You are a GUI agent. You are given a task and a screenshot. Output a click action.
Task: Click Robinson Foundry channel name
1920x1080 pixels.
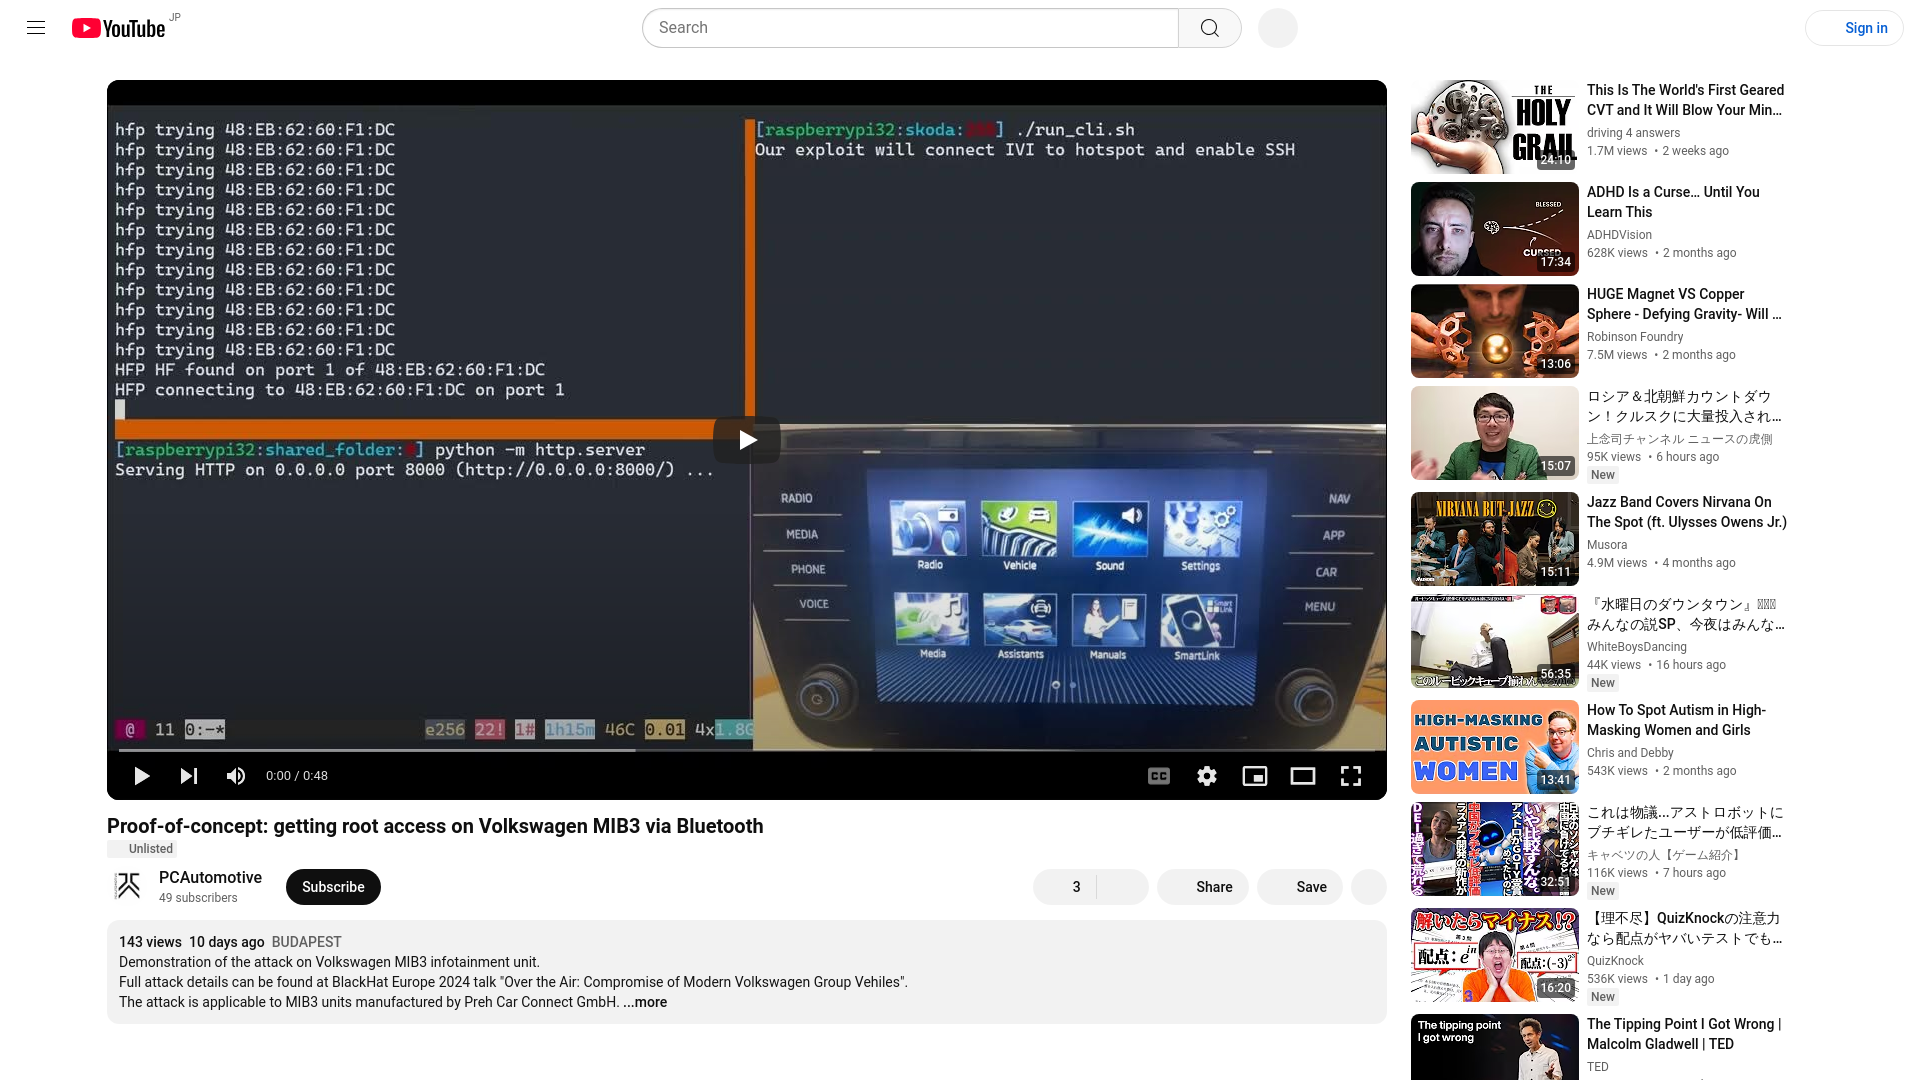pos(1635,337)
